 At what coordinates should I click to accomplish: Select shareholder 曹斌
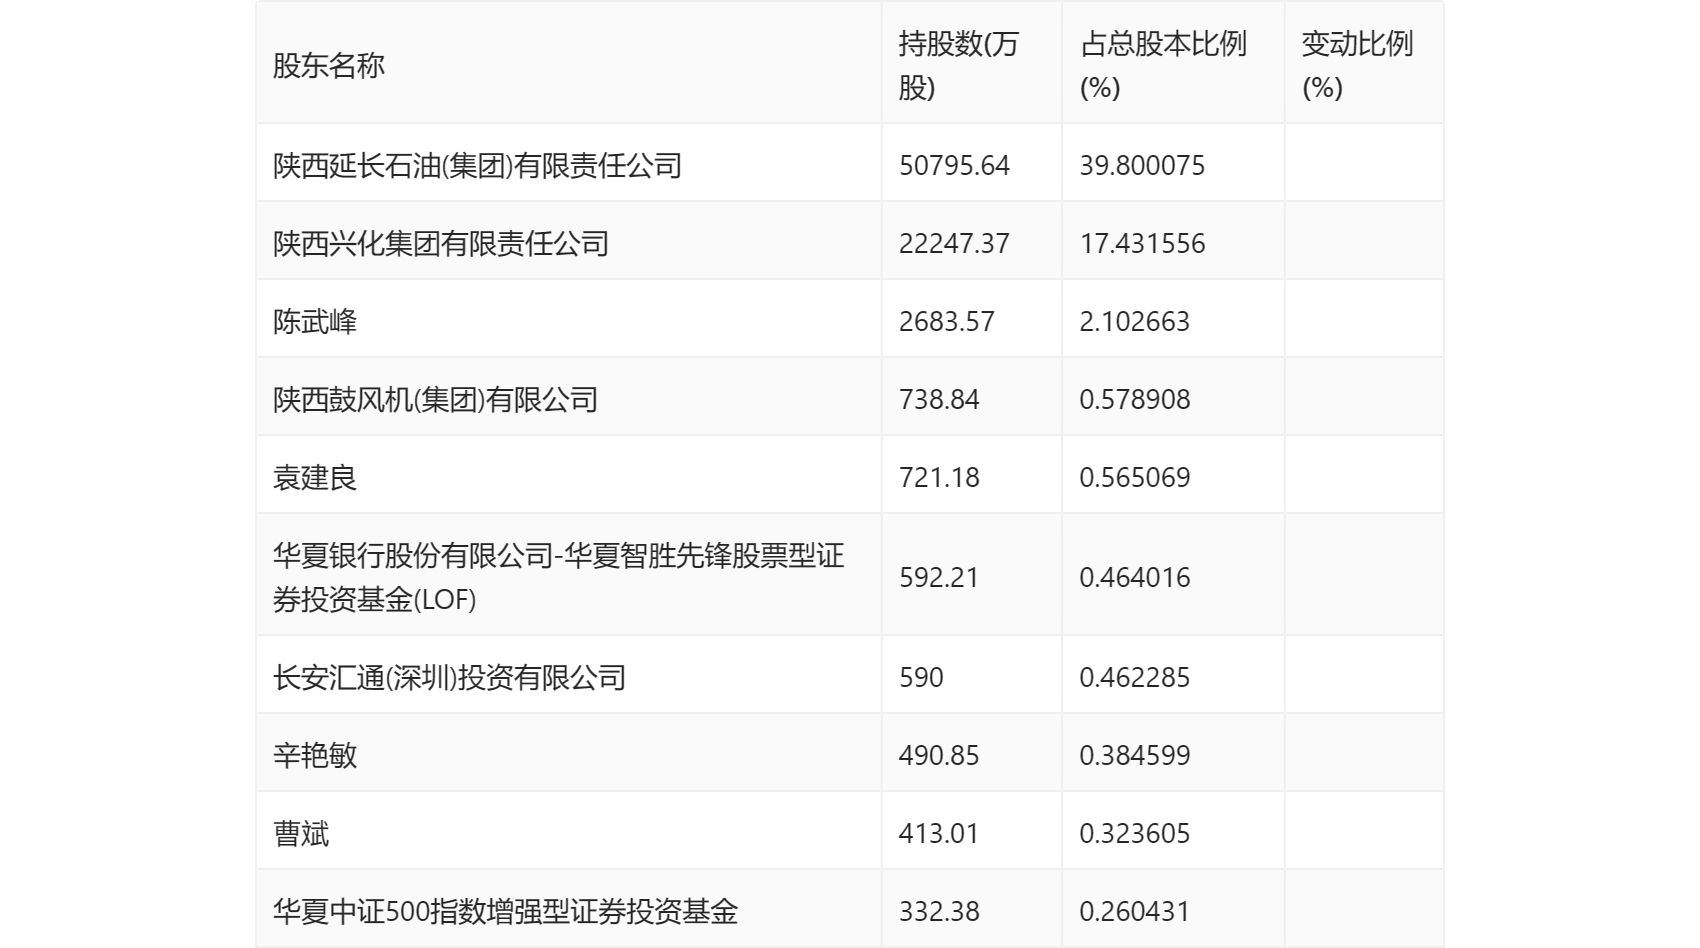click(x=301, y=833)
